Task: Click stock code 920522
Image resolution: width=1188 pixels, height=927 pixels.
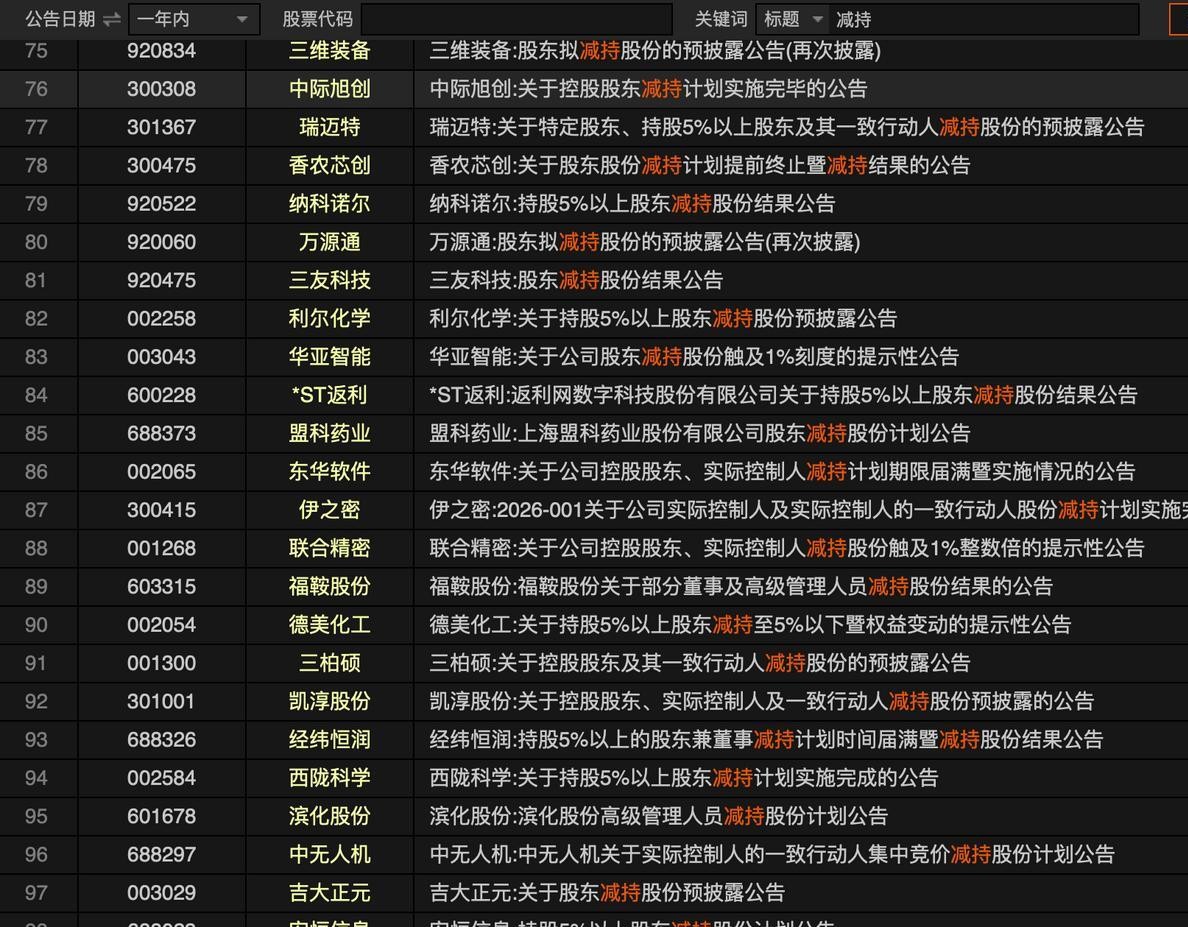Action: click(161, 204)
